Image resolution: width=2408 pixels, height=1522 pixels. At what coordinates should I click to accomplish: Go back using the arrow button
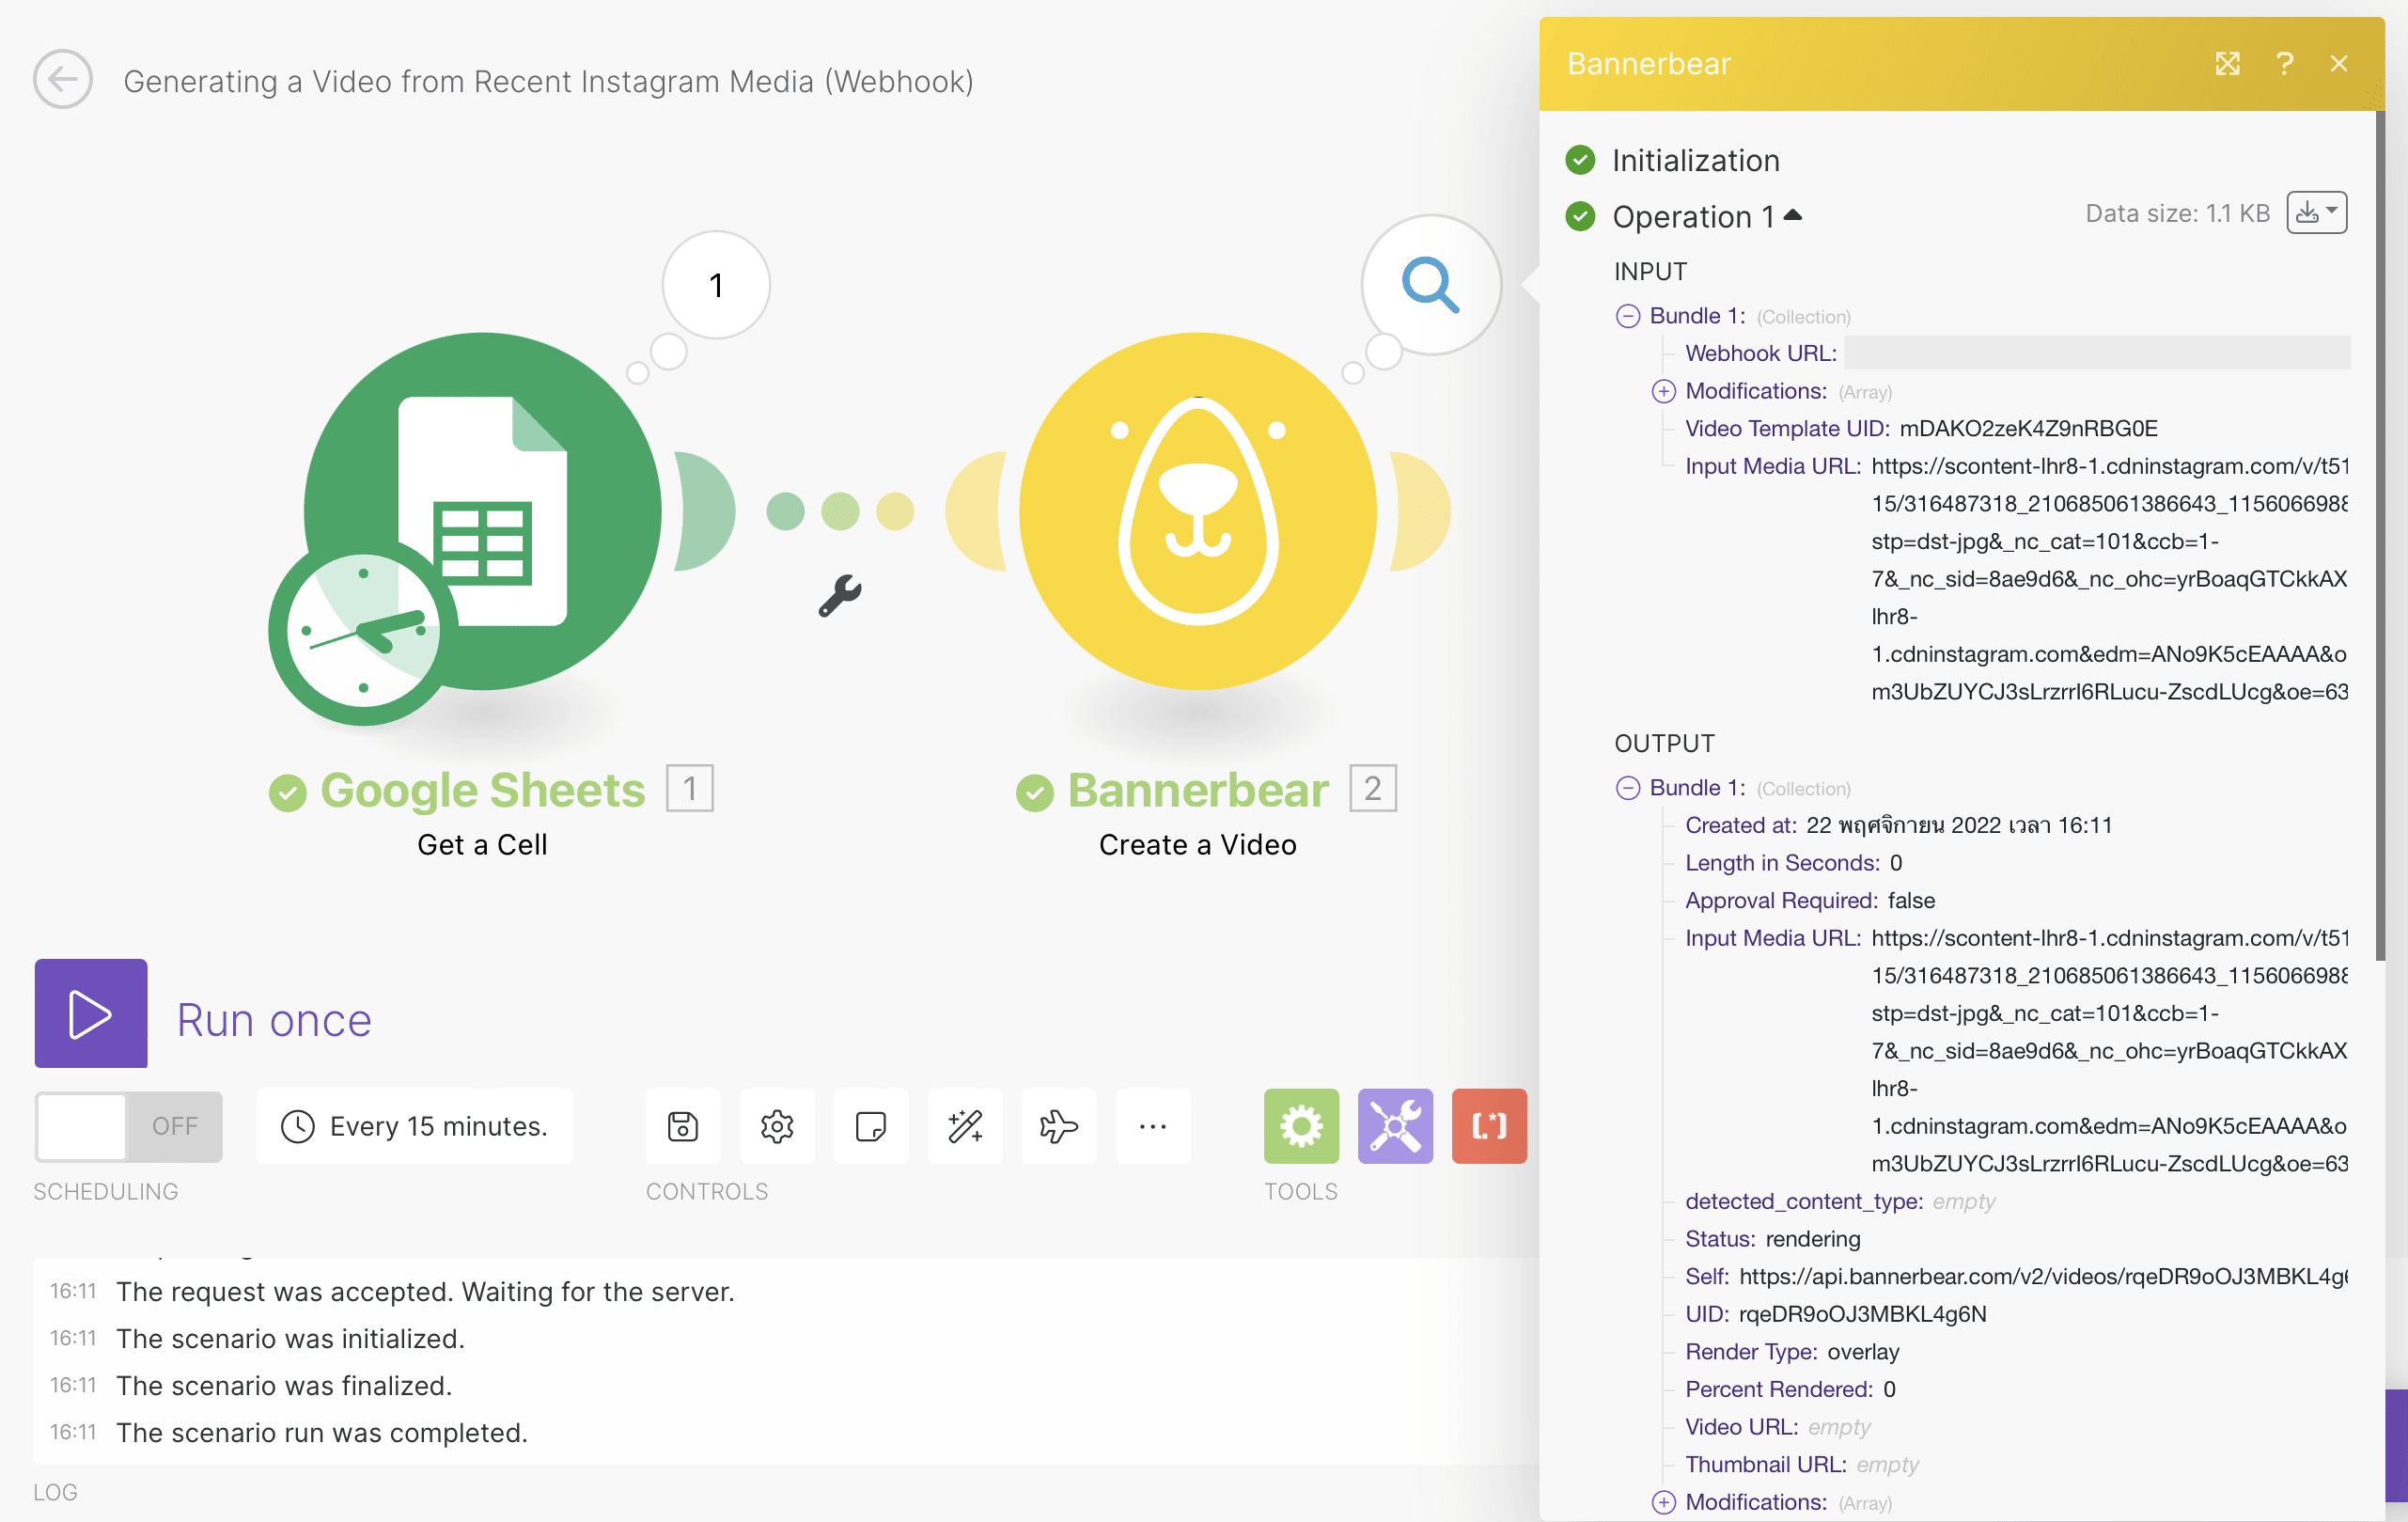tap(62, 80)
